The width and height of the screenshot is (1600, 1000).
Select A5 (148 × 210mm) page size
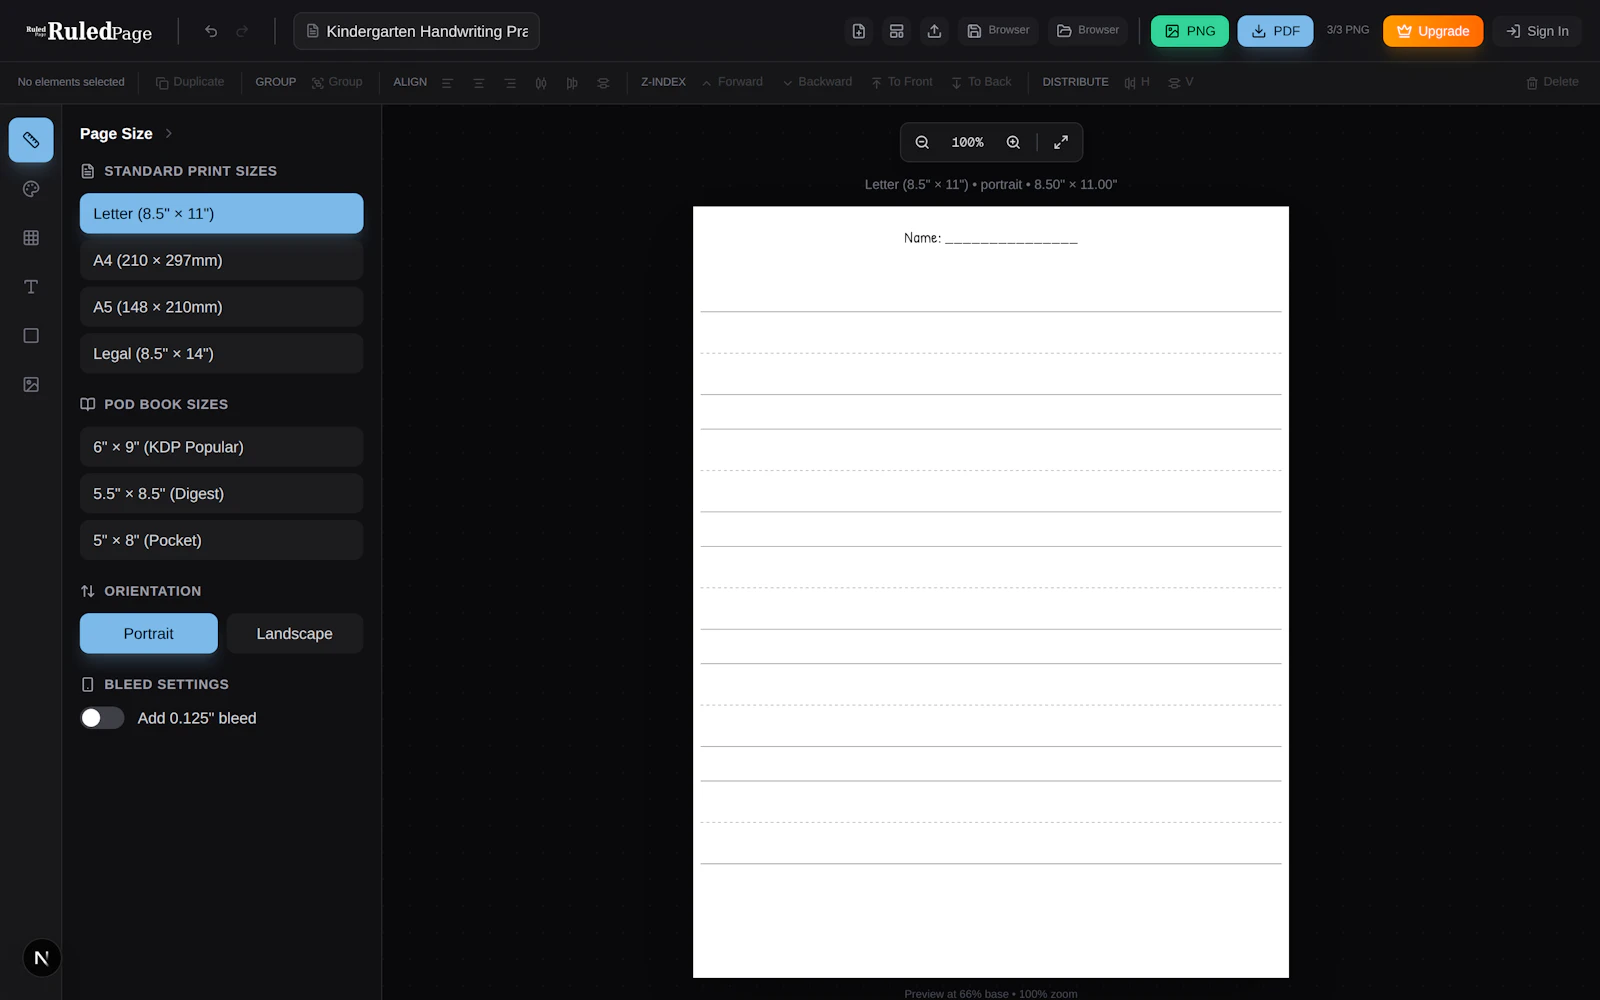click(221, 307)
